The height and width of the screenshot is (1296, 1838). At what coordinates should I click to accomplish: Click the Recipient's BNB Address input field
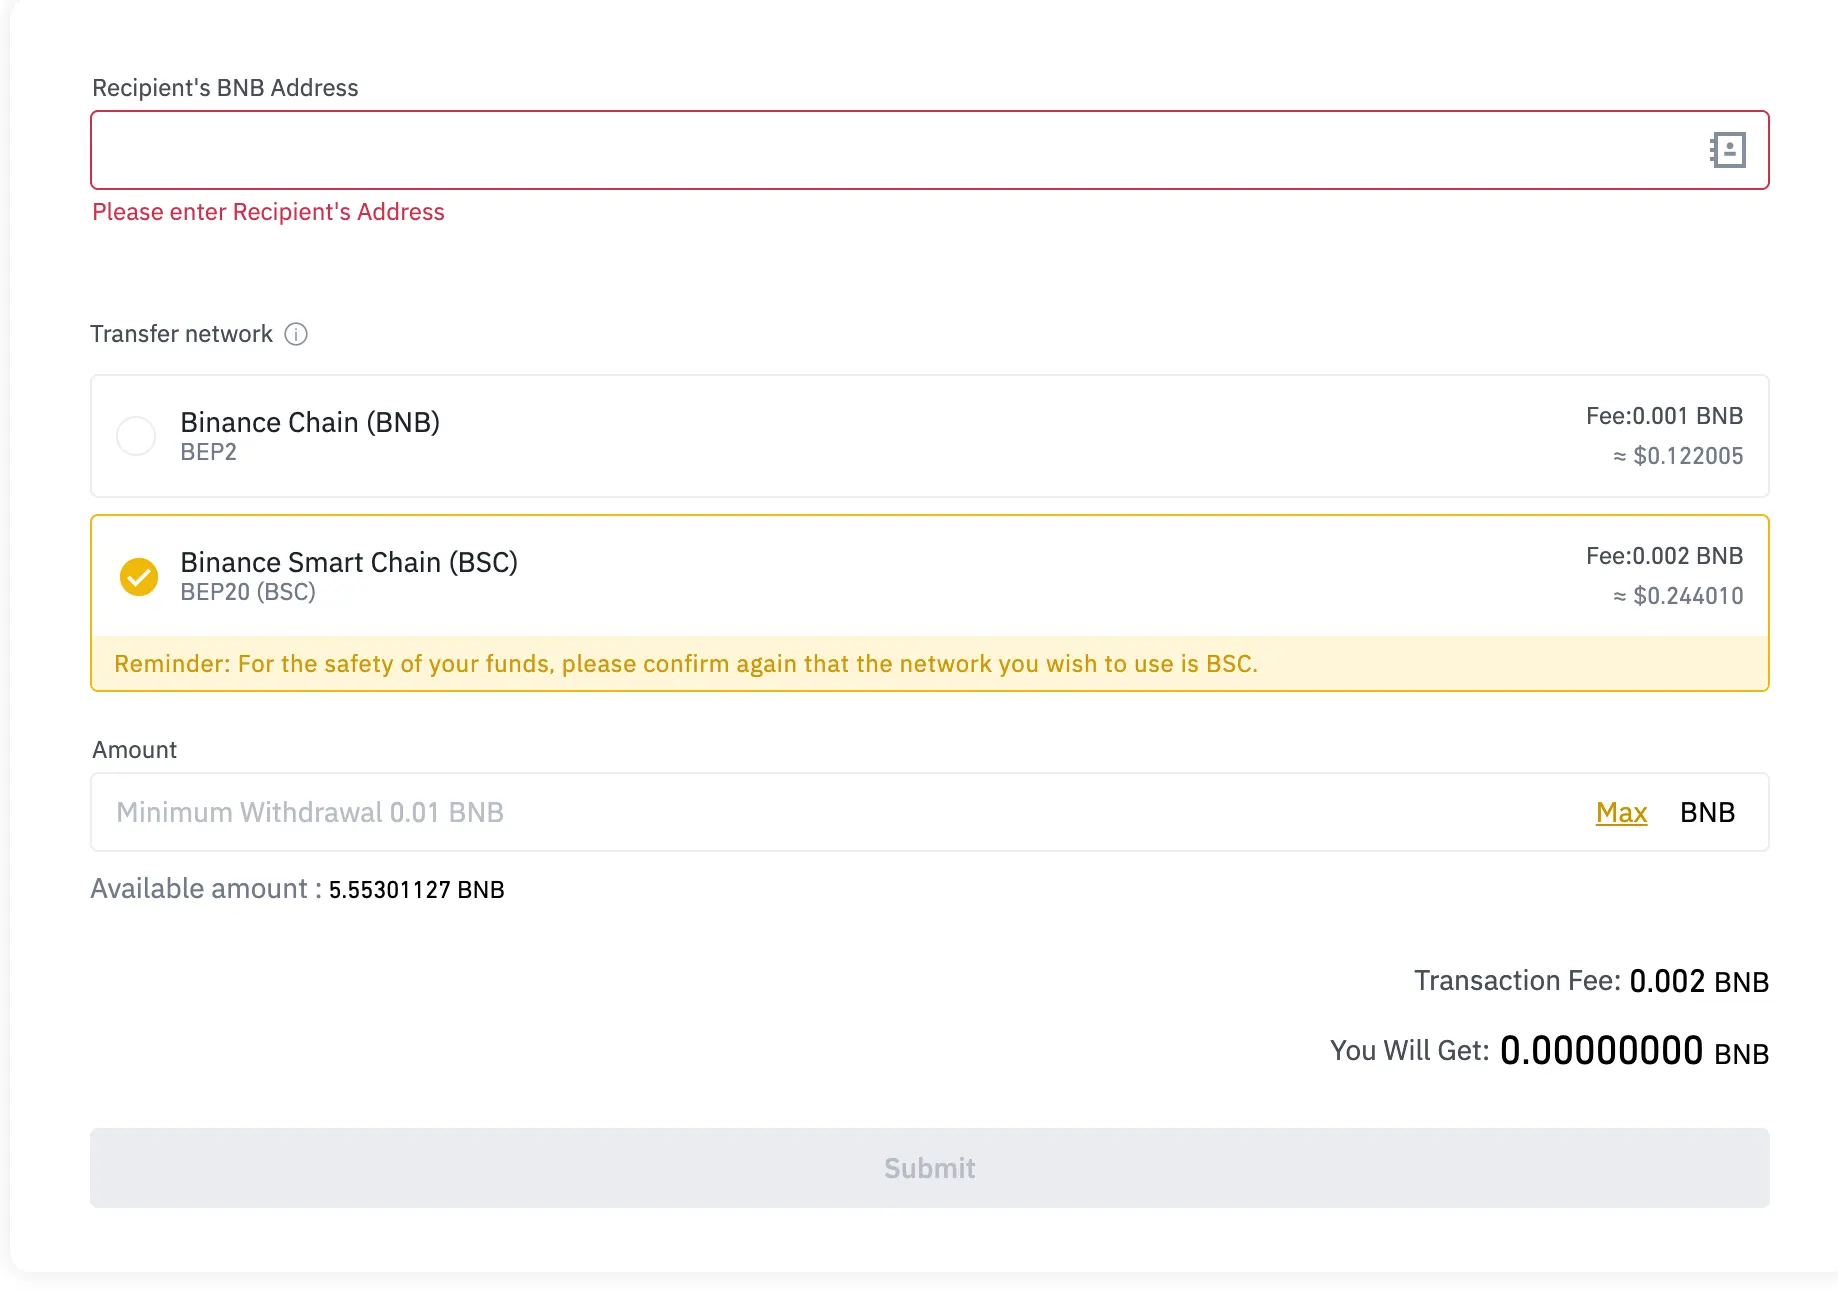point(890,150)
